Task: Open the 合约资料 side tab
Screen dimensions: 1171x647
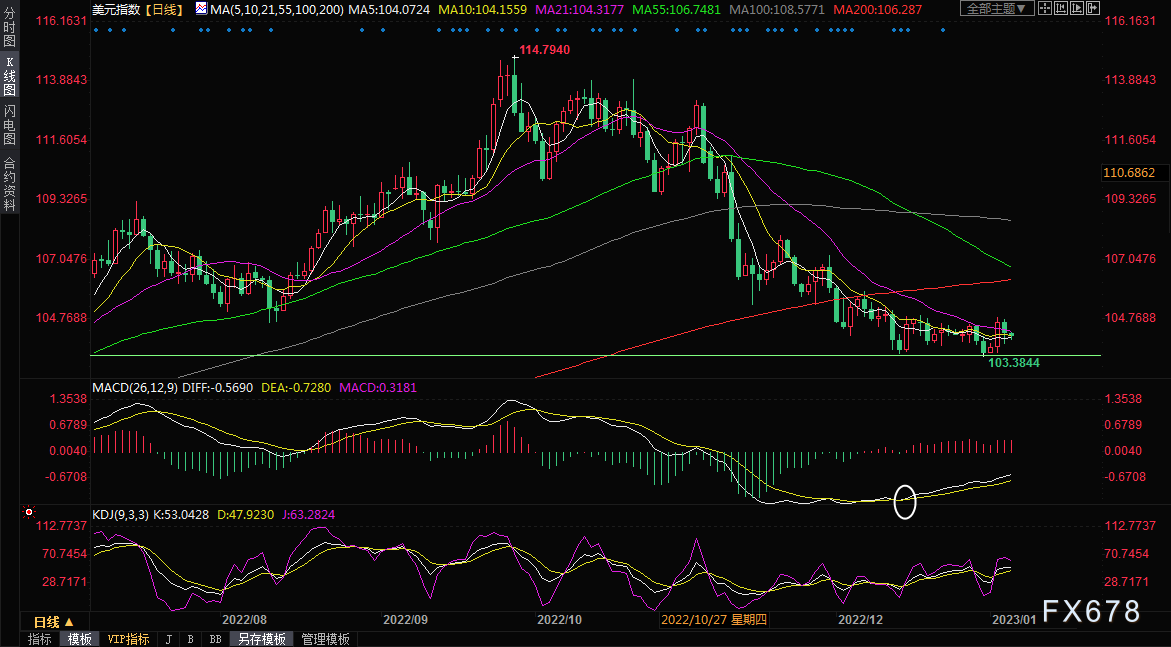Action: (x=9, y=183)
